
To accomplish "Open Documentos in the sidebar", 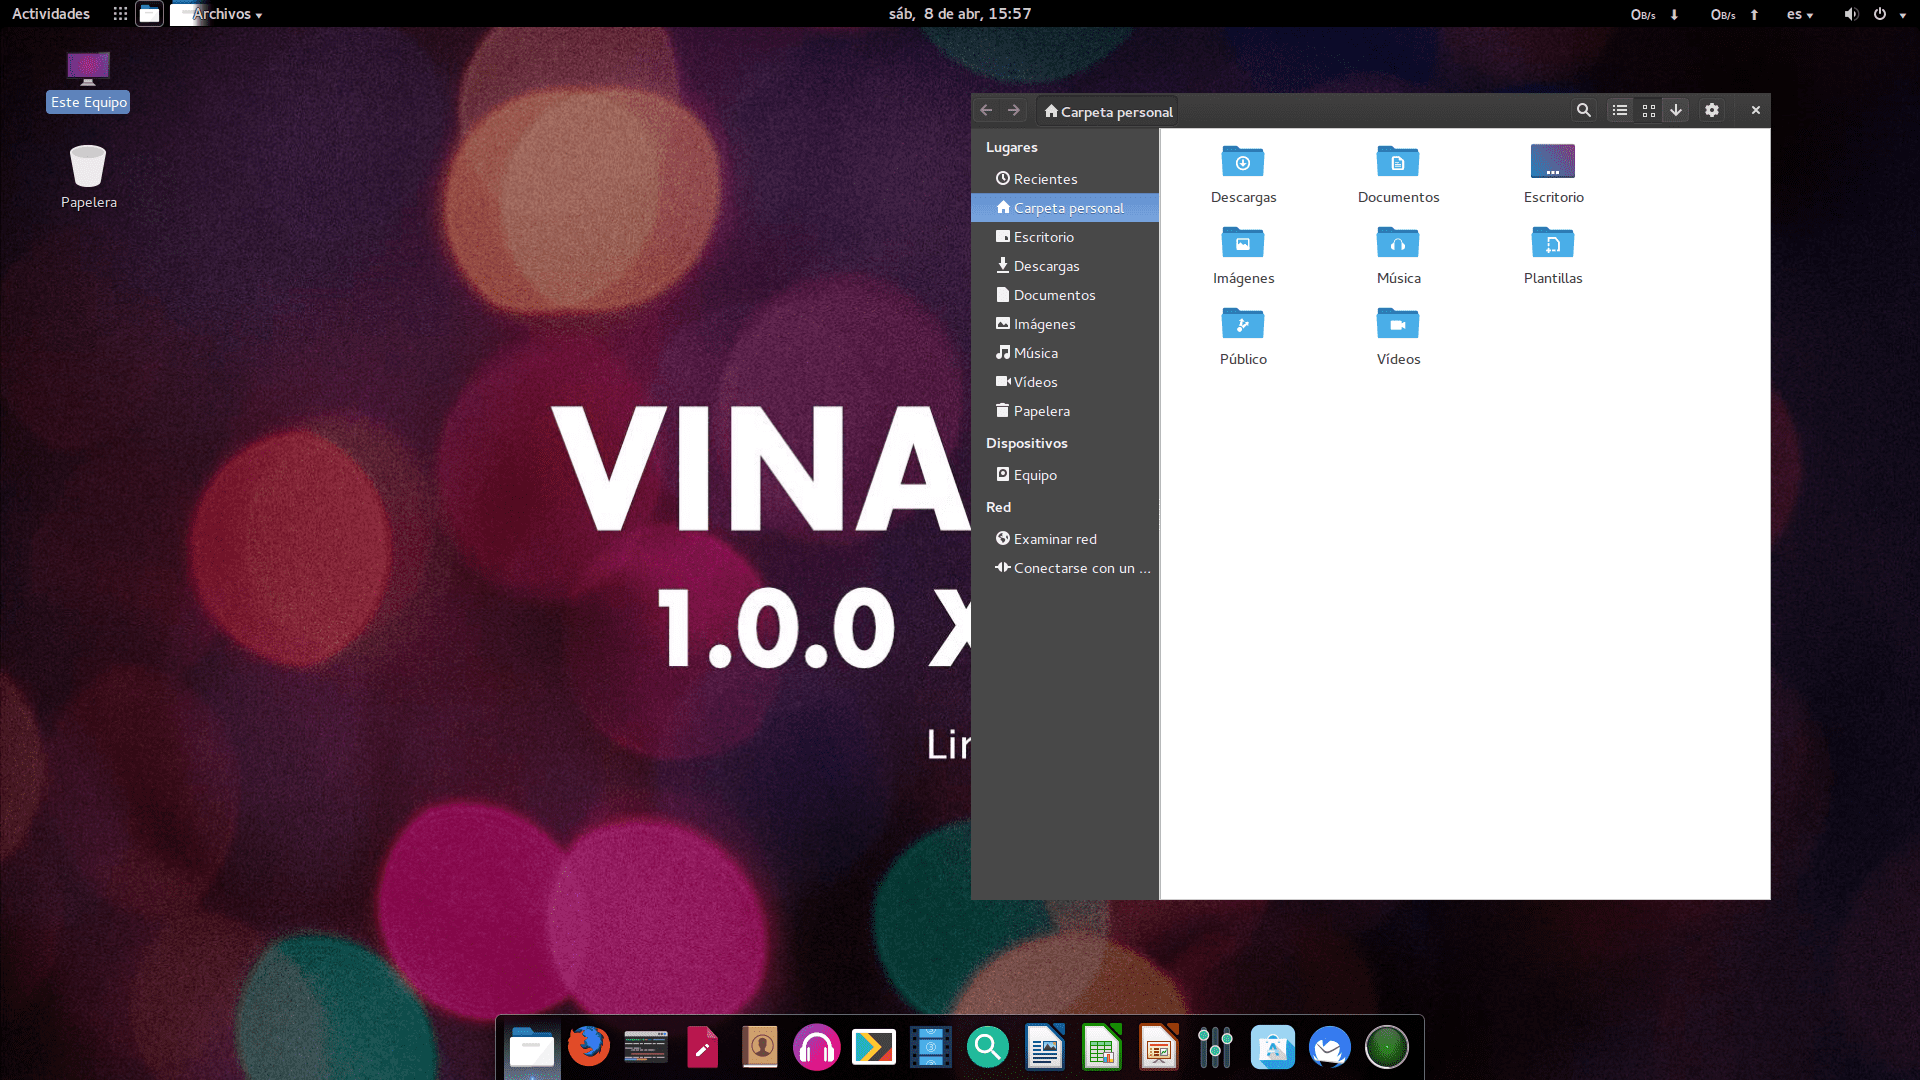I will 1065,295.
